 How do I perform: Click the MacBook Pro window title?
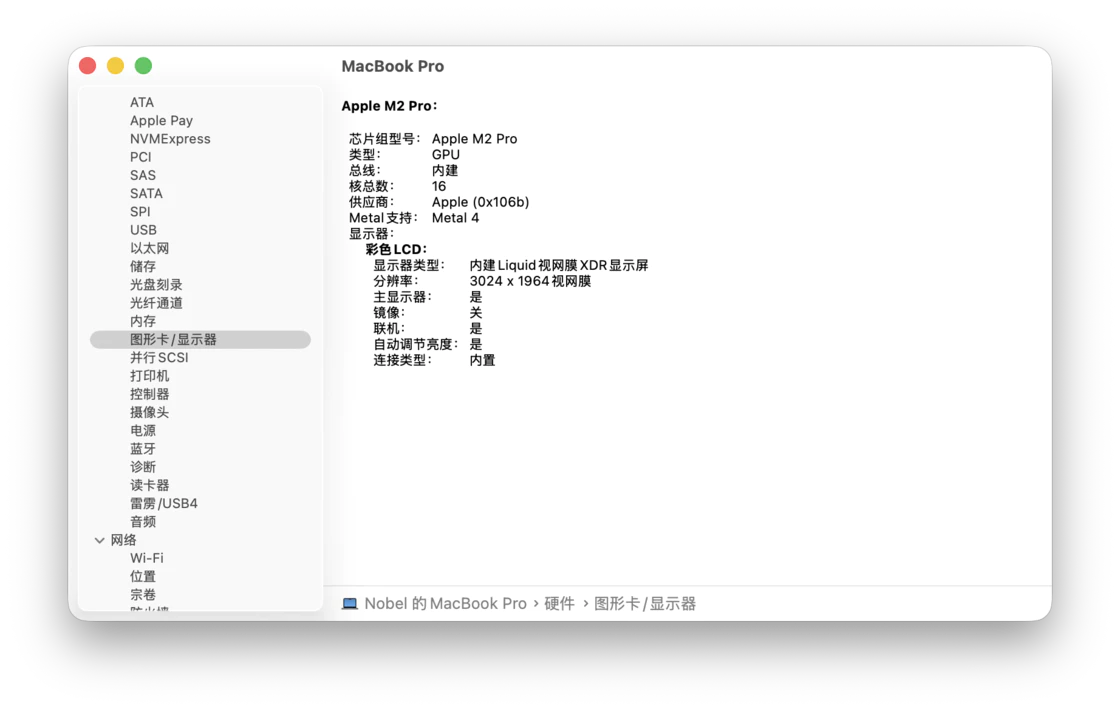pyautogui.click(x=393, y=66)
